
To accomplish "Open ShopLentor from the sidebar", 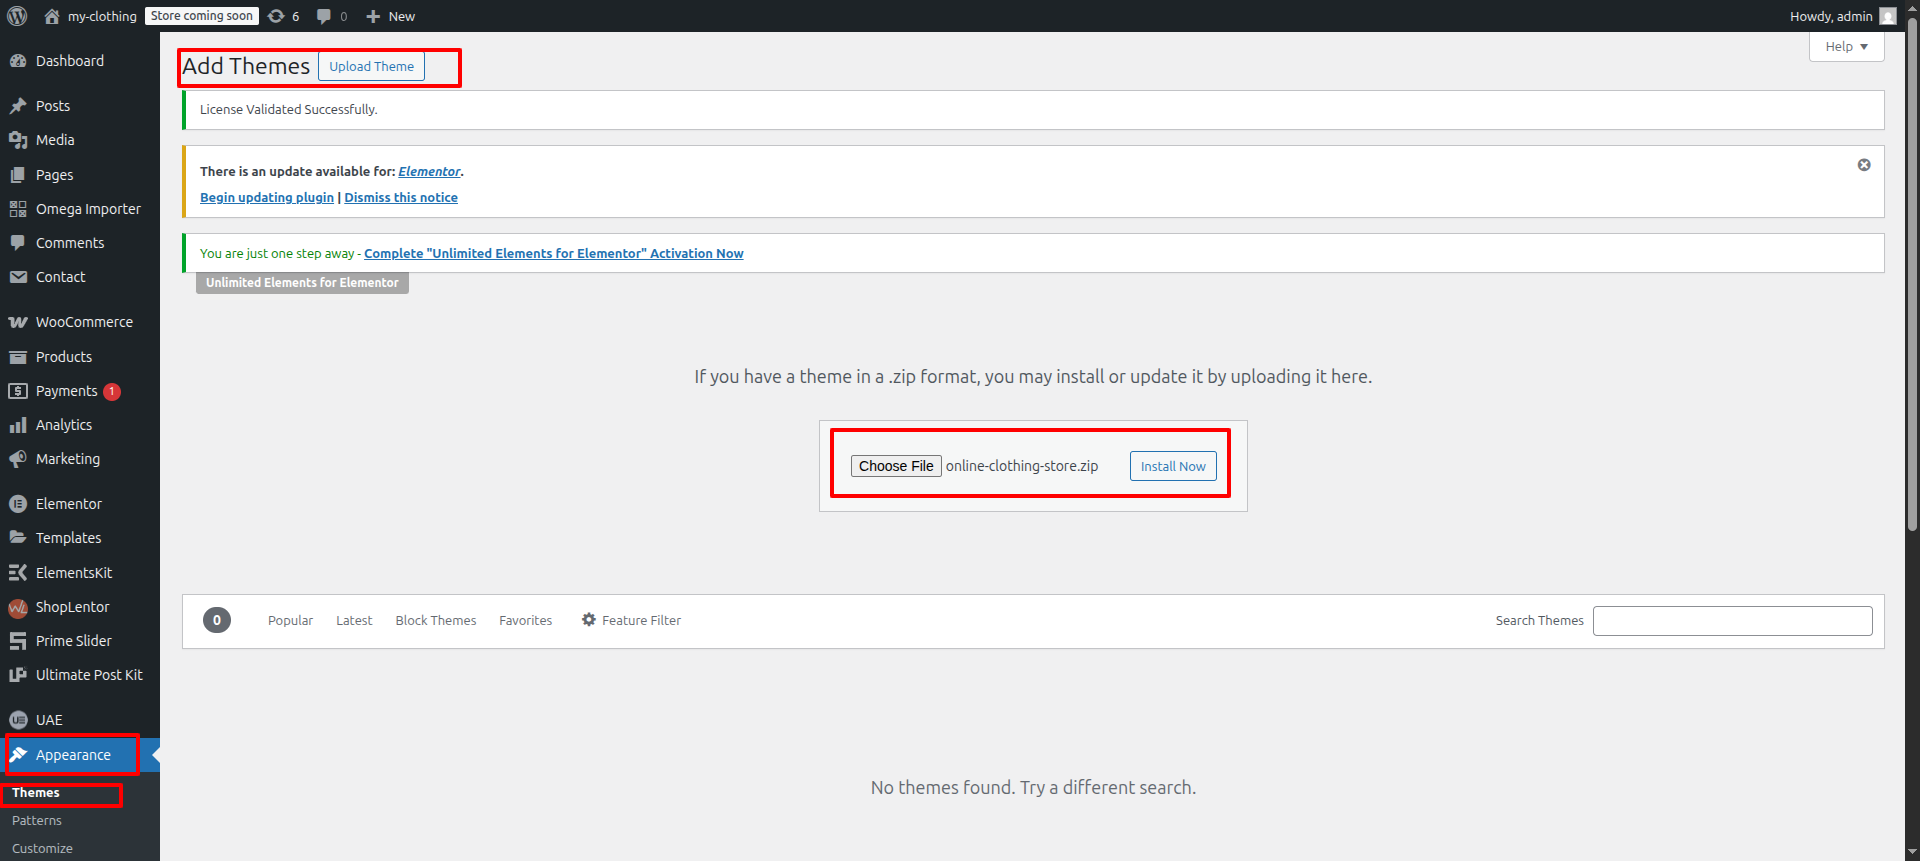I will [x=72, y=607].
